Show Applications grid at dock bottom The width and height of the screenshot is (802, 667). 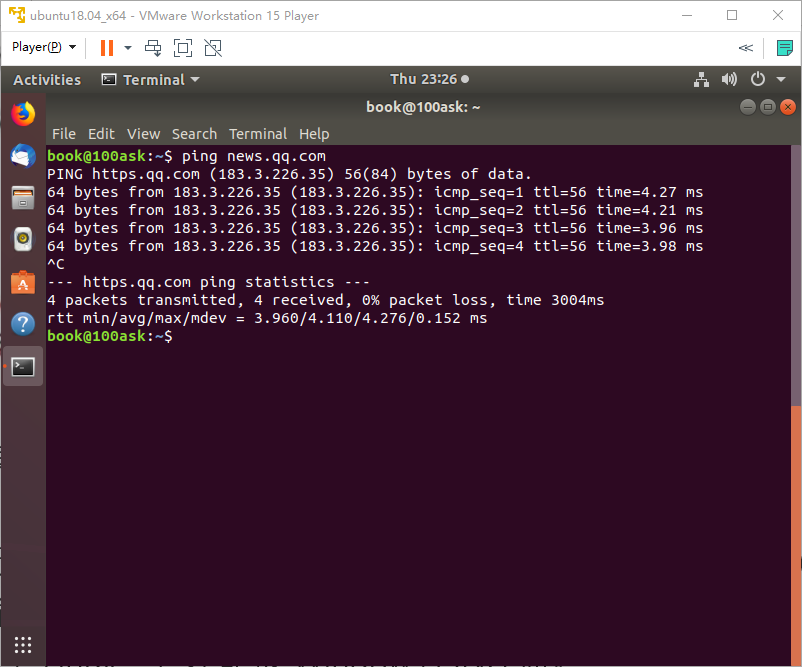(23, 644)
